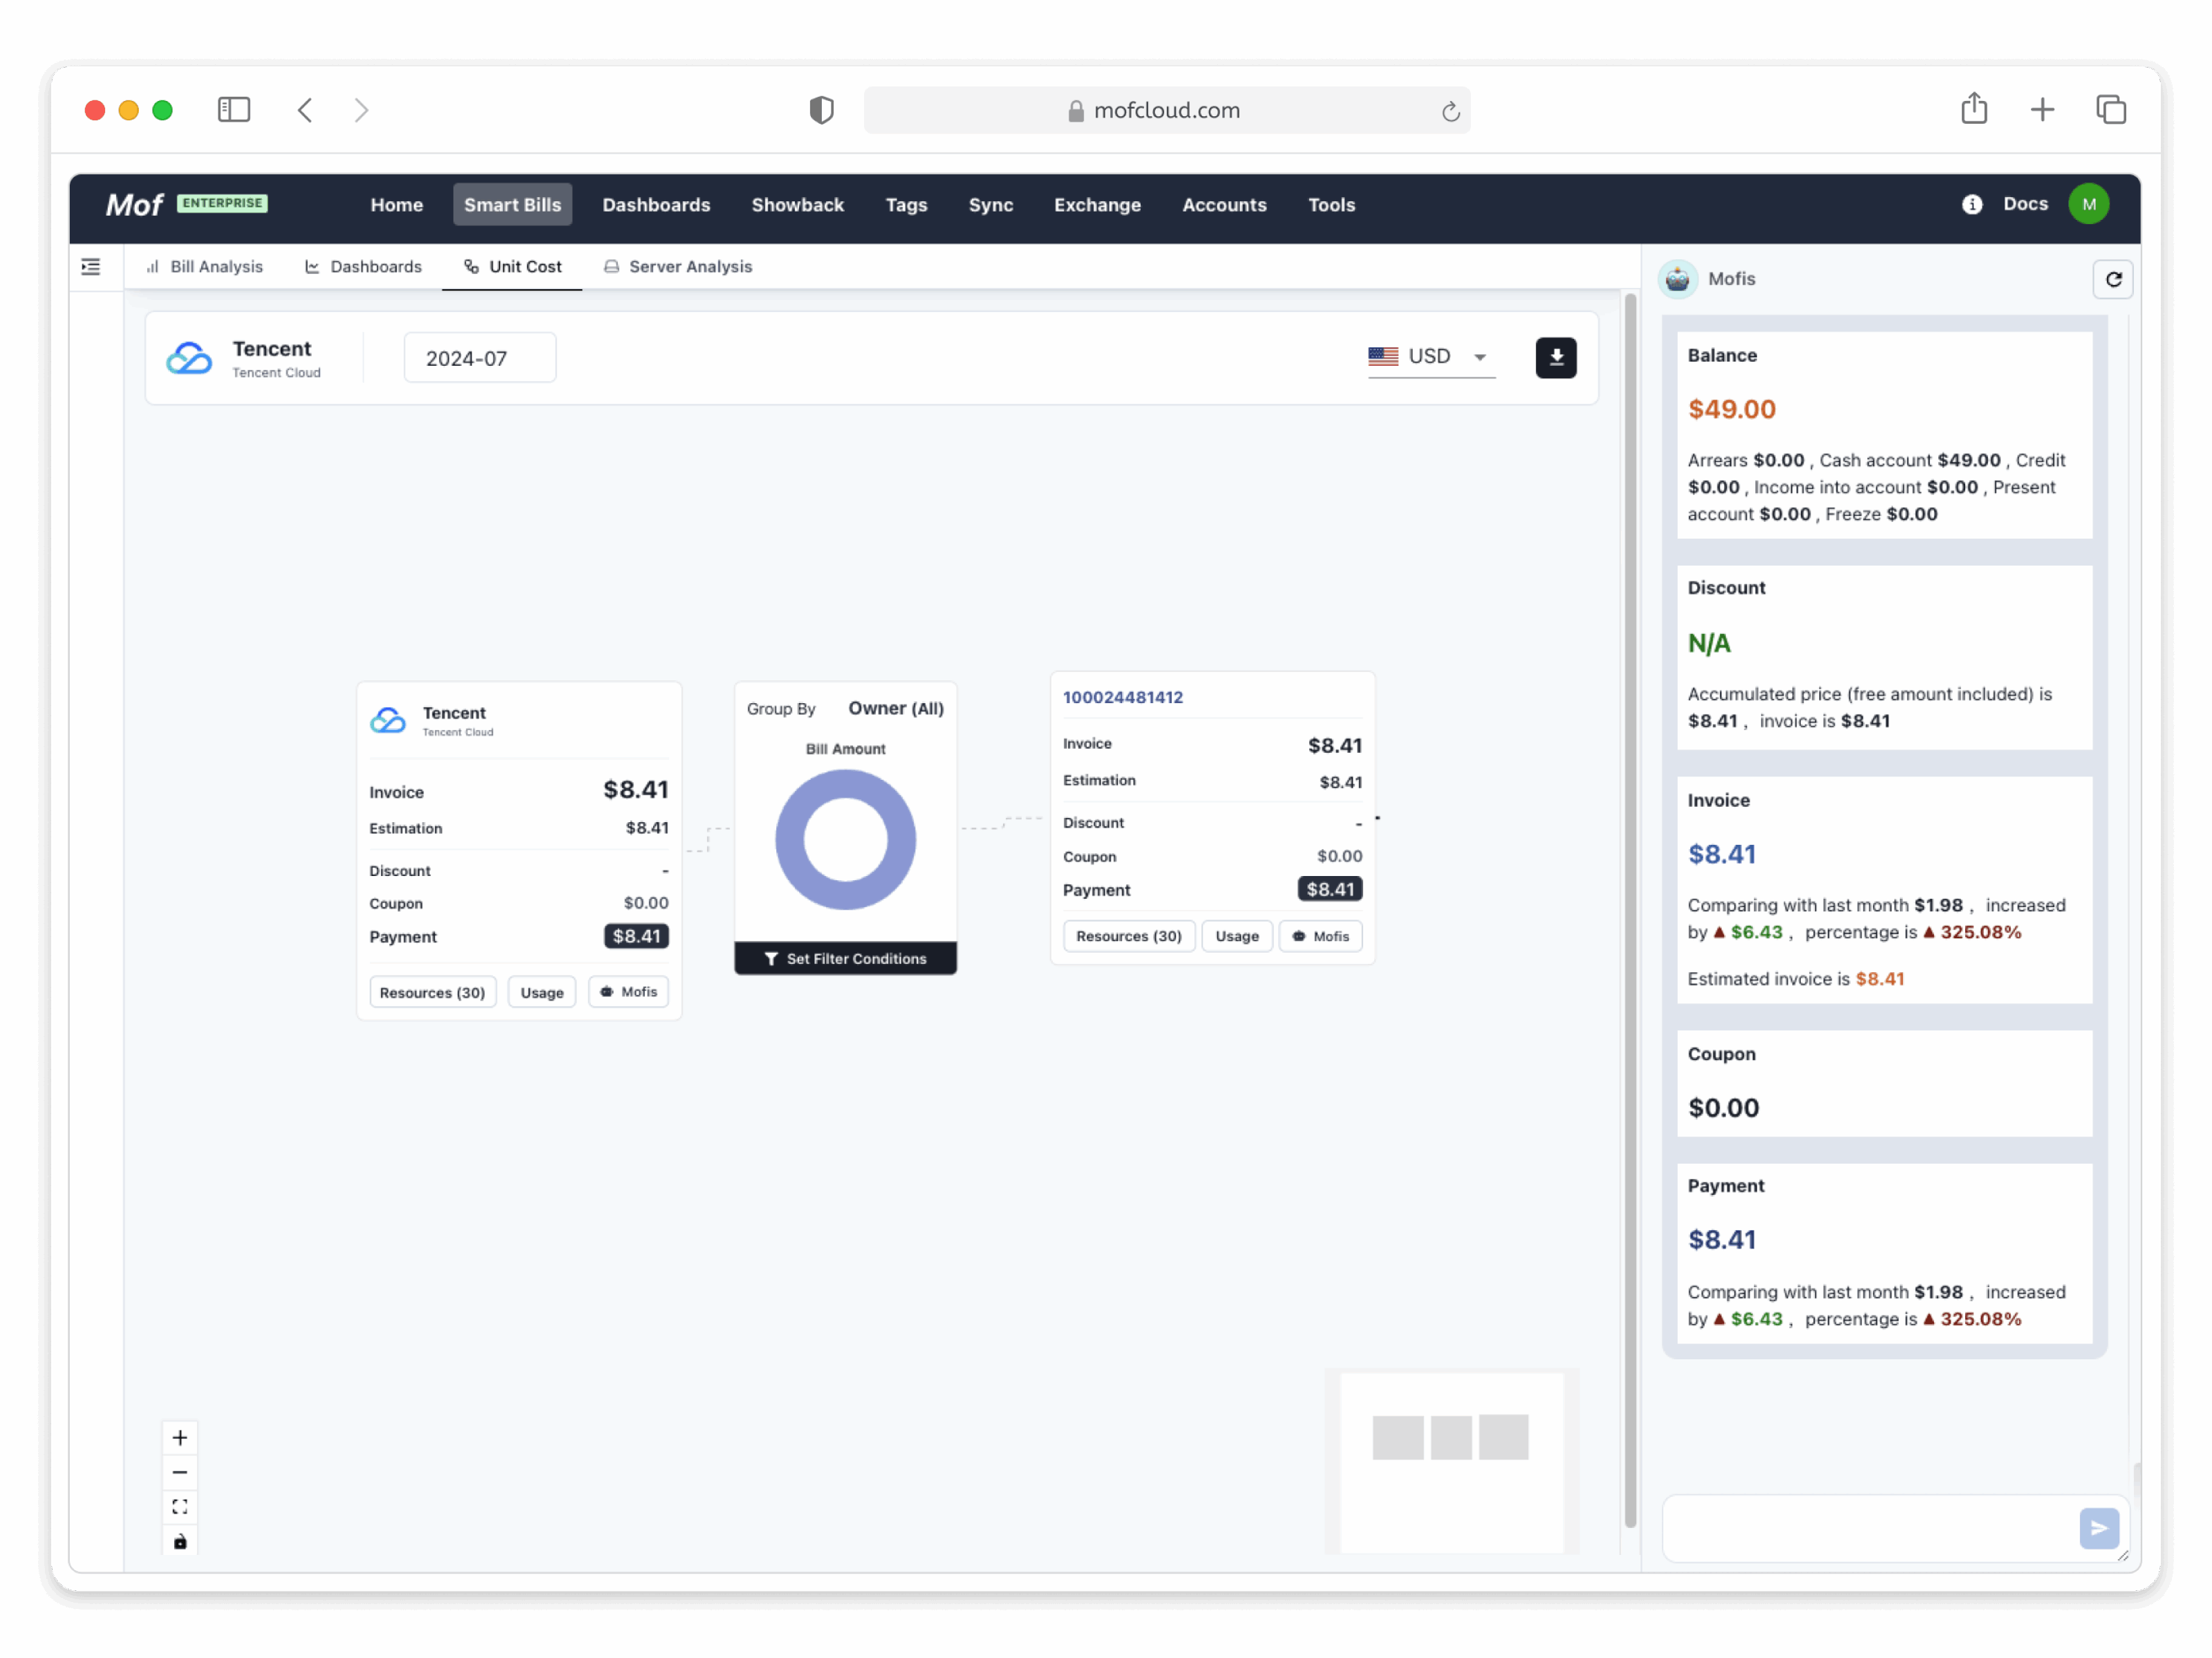Open the Exchange menu
Image resolution: width=2212 pixels, height=1658 pixels.
1097,205
